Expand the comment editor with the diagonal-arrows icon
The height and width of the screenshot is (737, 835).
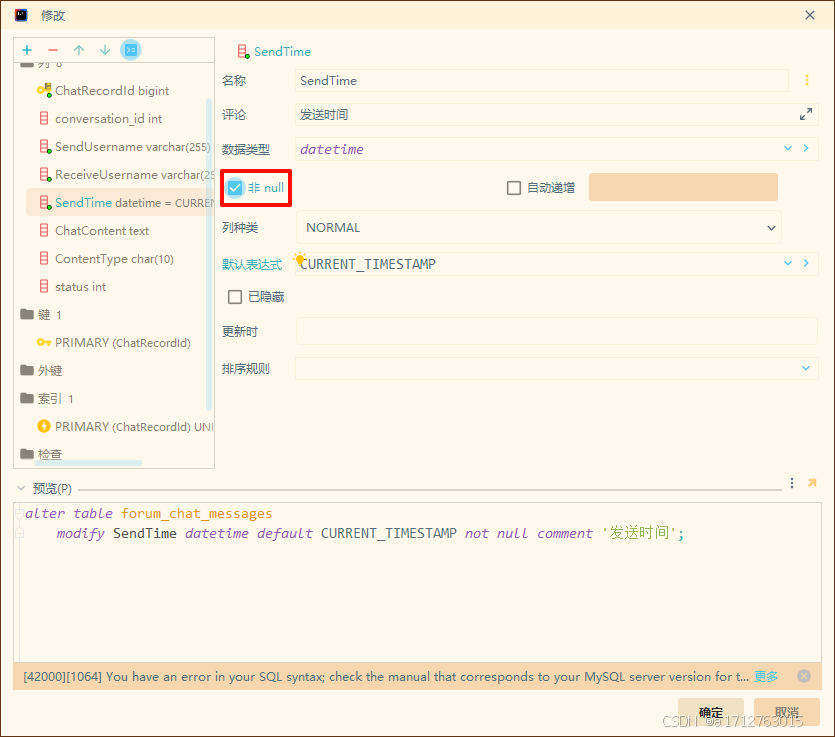806,114
